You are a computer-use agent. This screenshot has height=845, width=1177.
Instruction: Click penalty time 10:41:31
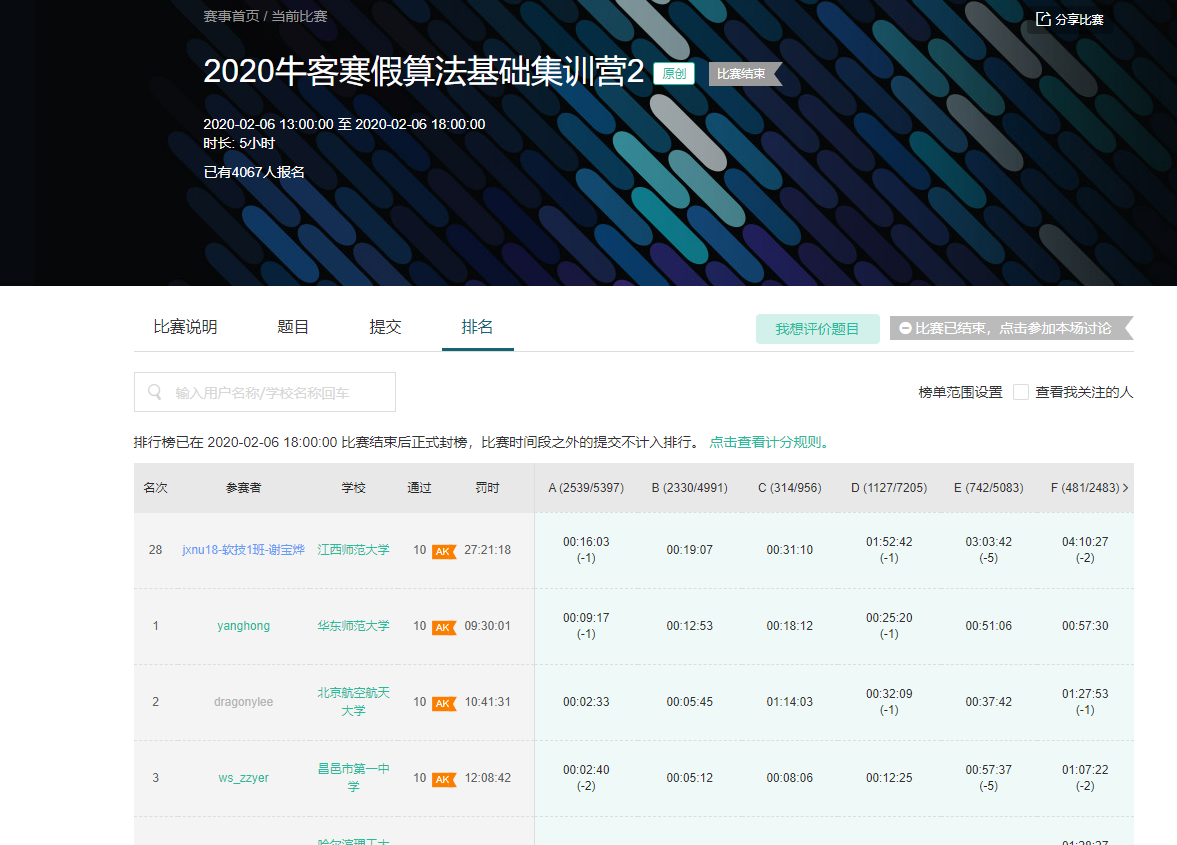[x=487, y=702]
